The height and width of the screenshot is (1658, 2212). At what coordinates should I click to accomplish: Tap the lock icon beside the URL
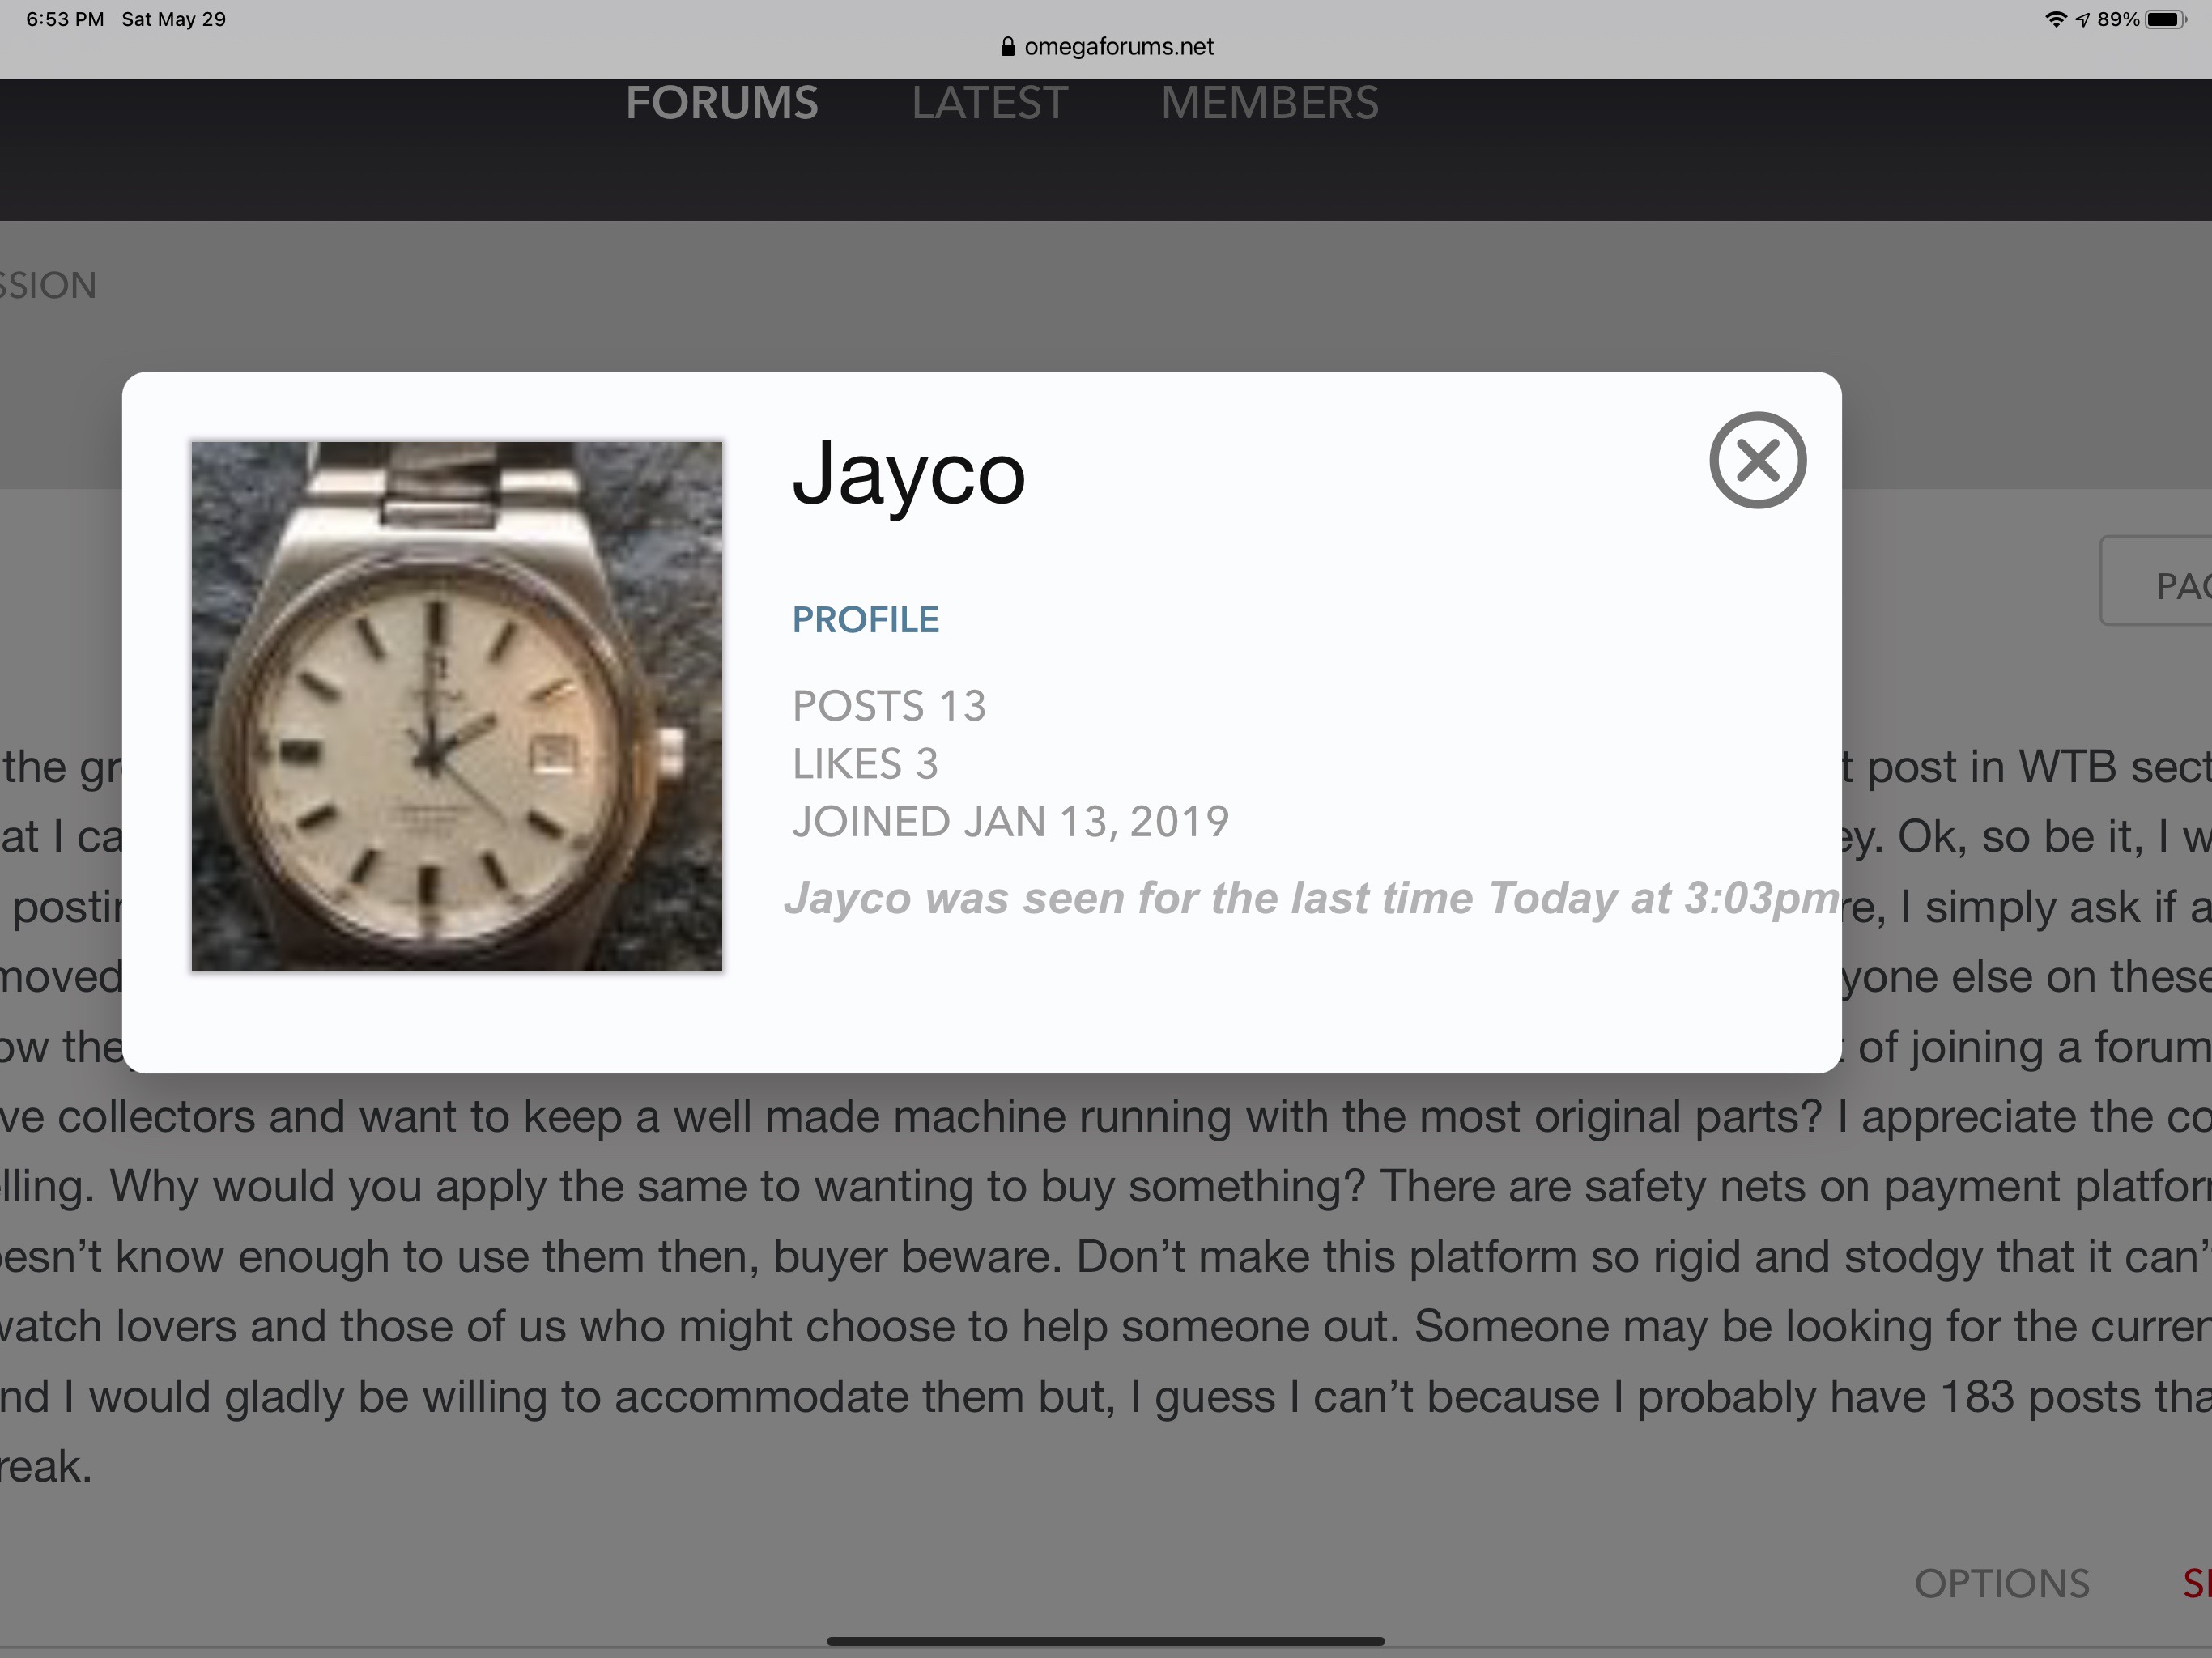(x=1007, y=47)
